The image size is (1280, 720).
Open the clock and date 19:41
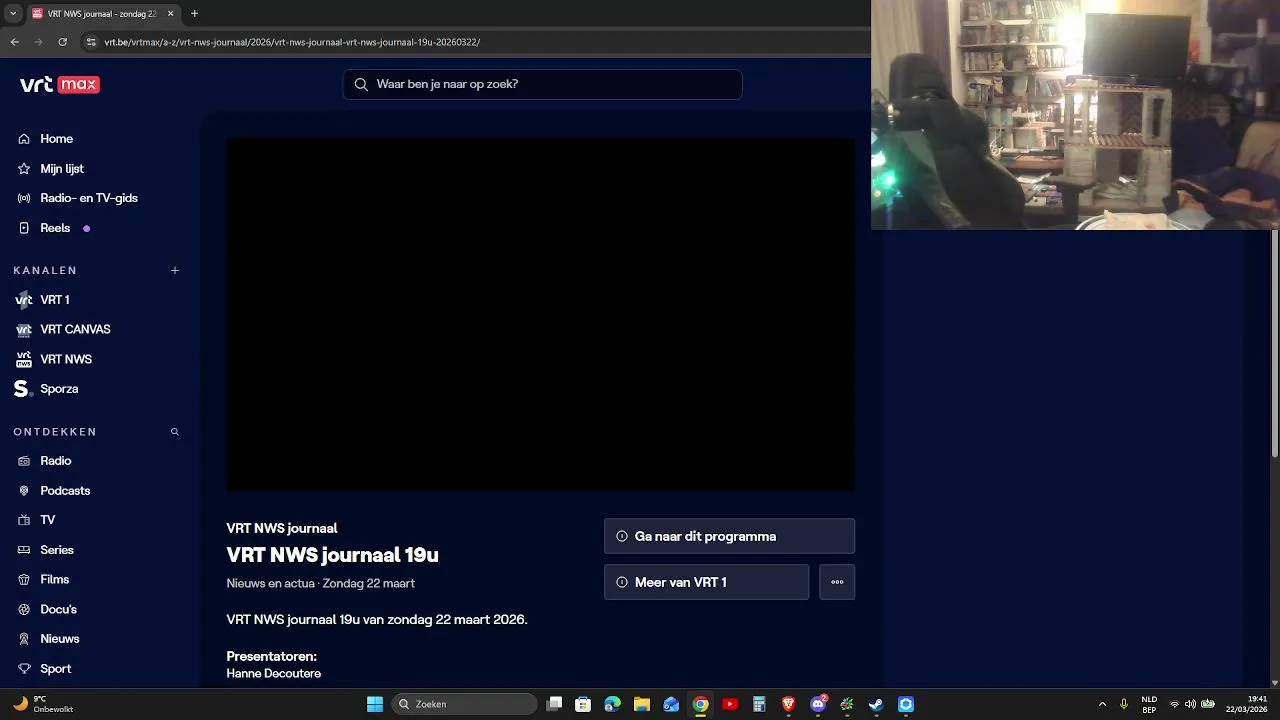1247,704
